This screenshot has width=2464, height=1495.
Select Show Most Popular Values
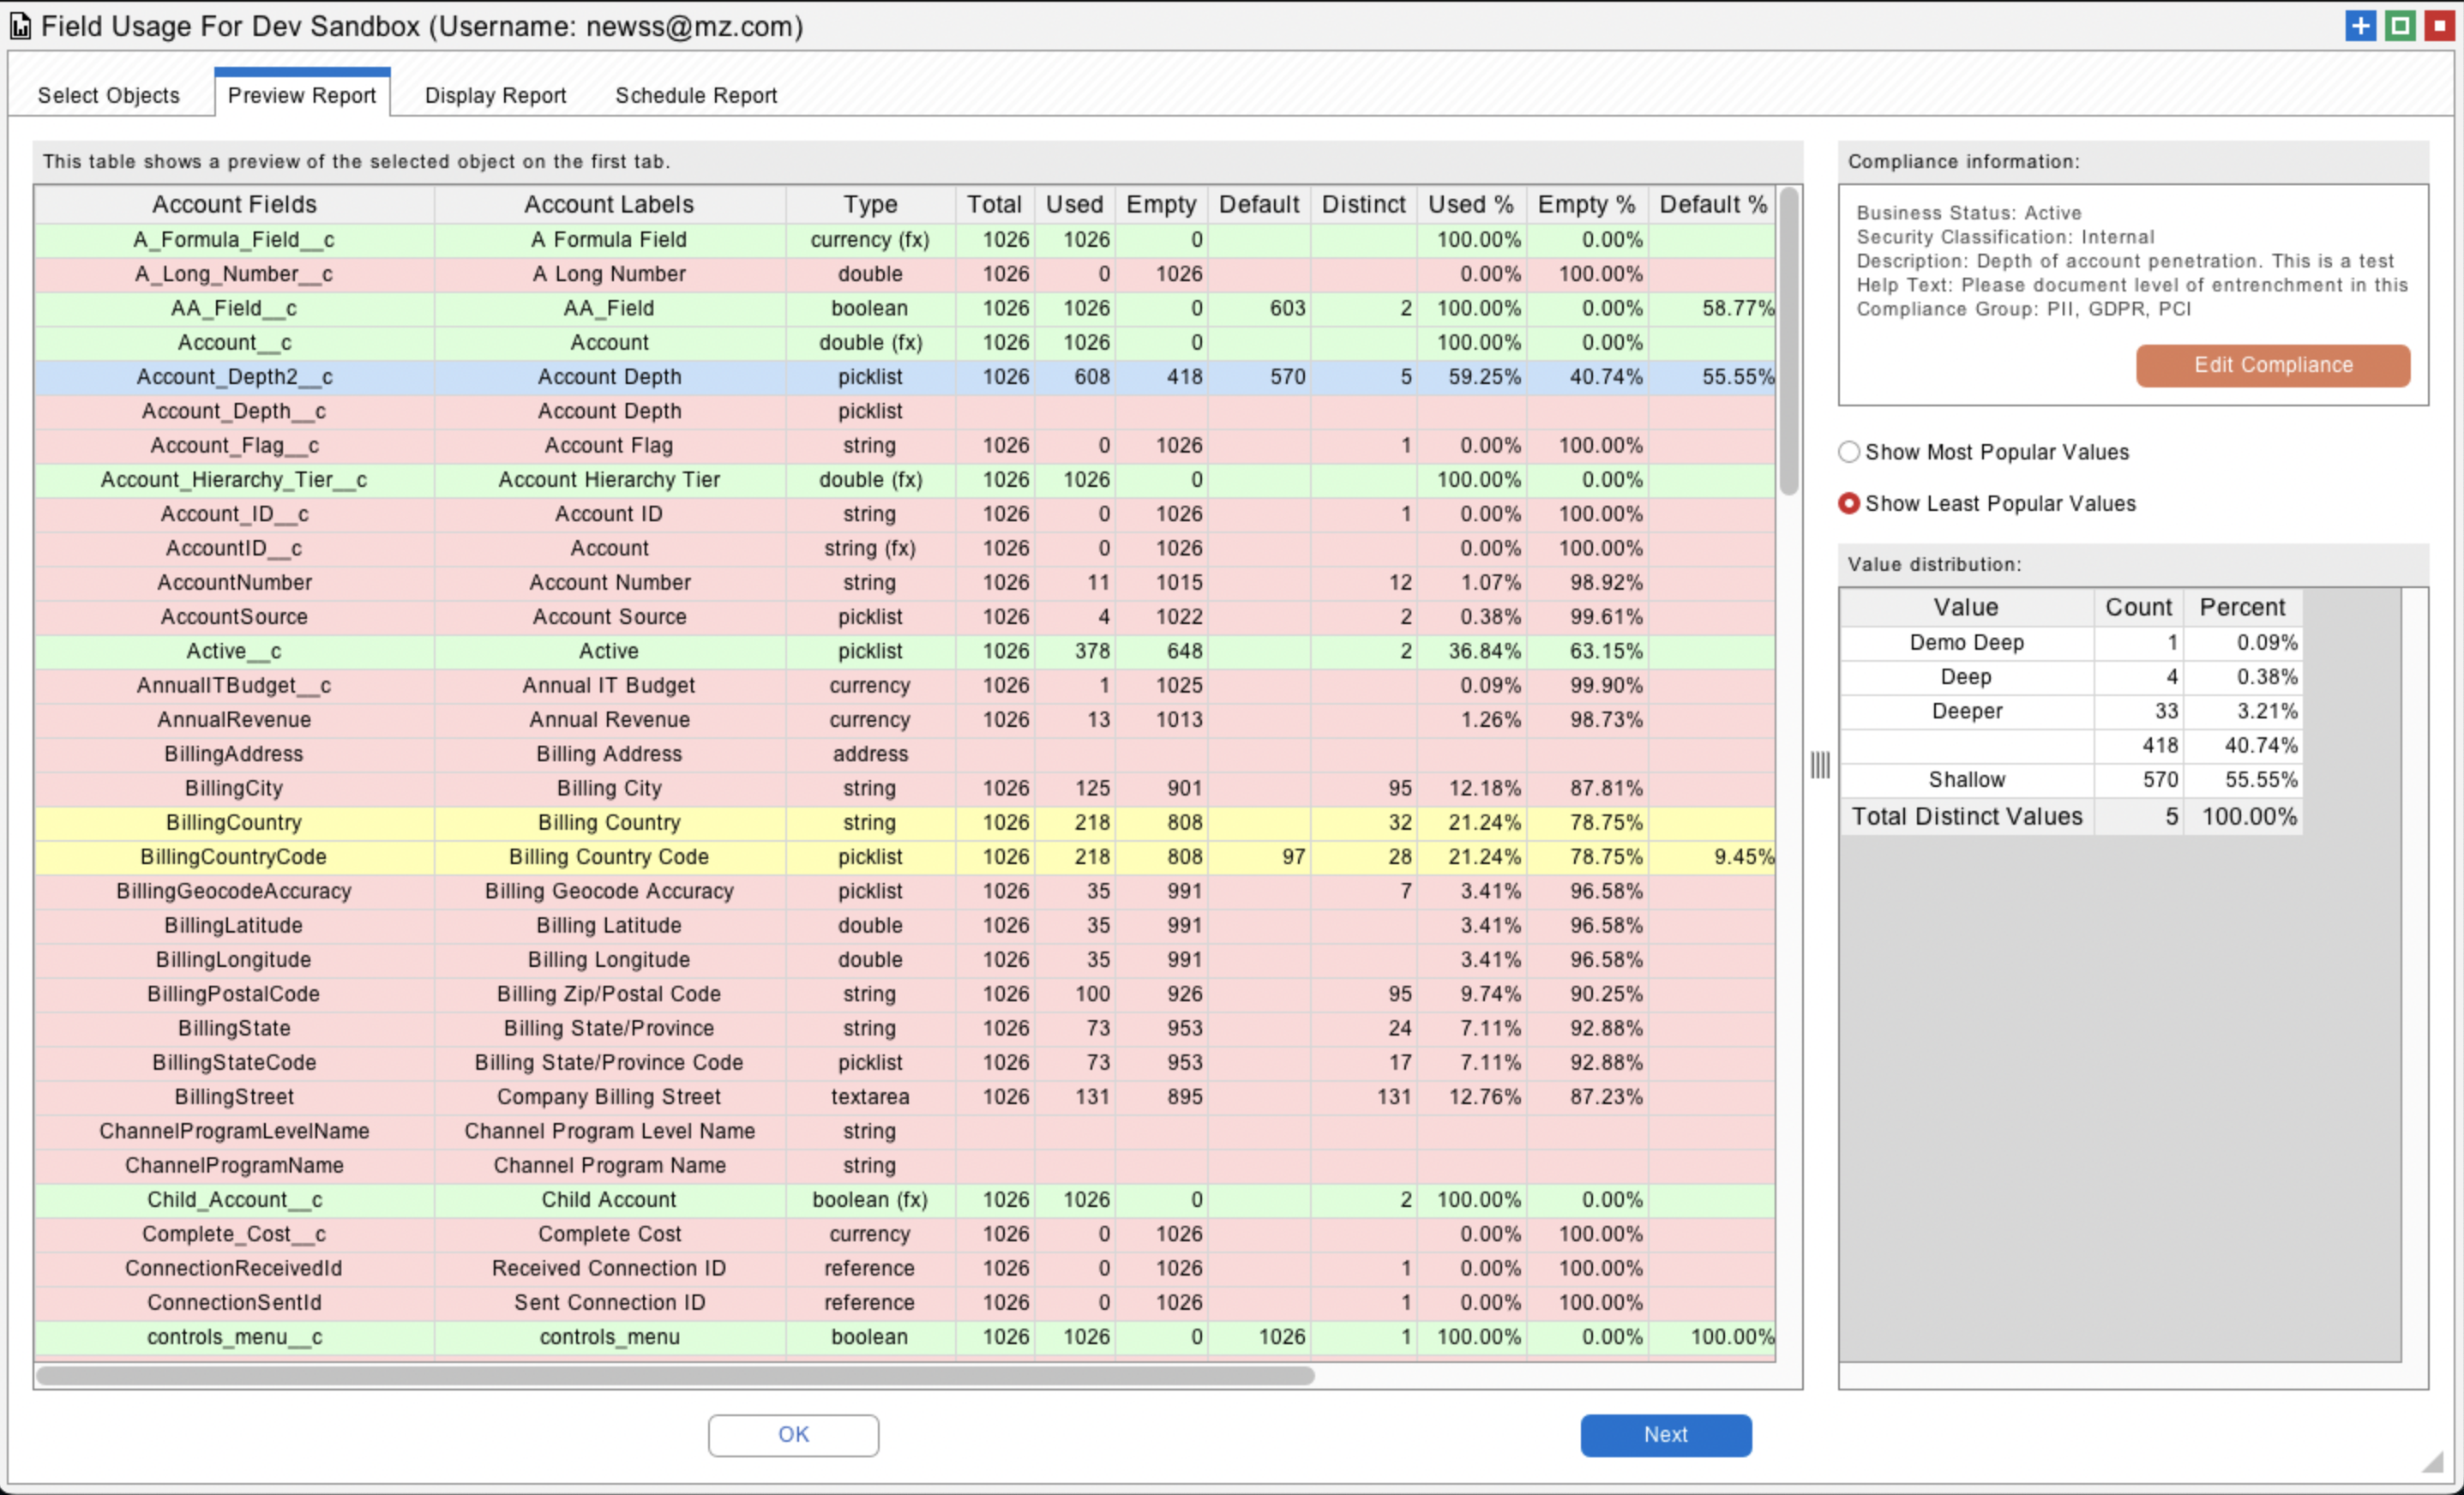point(1849,452)
